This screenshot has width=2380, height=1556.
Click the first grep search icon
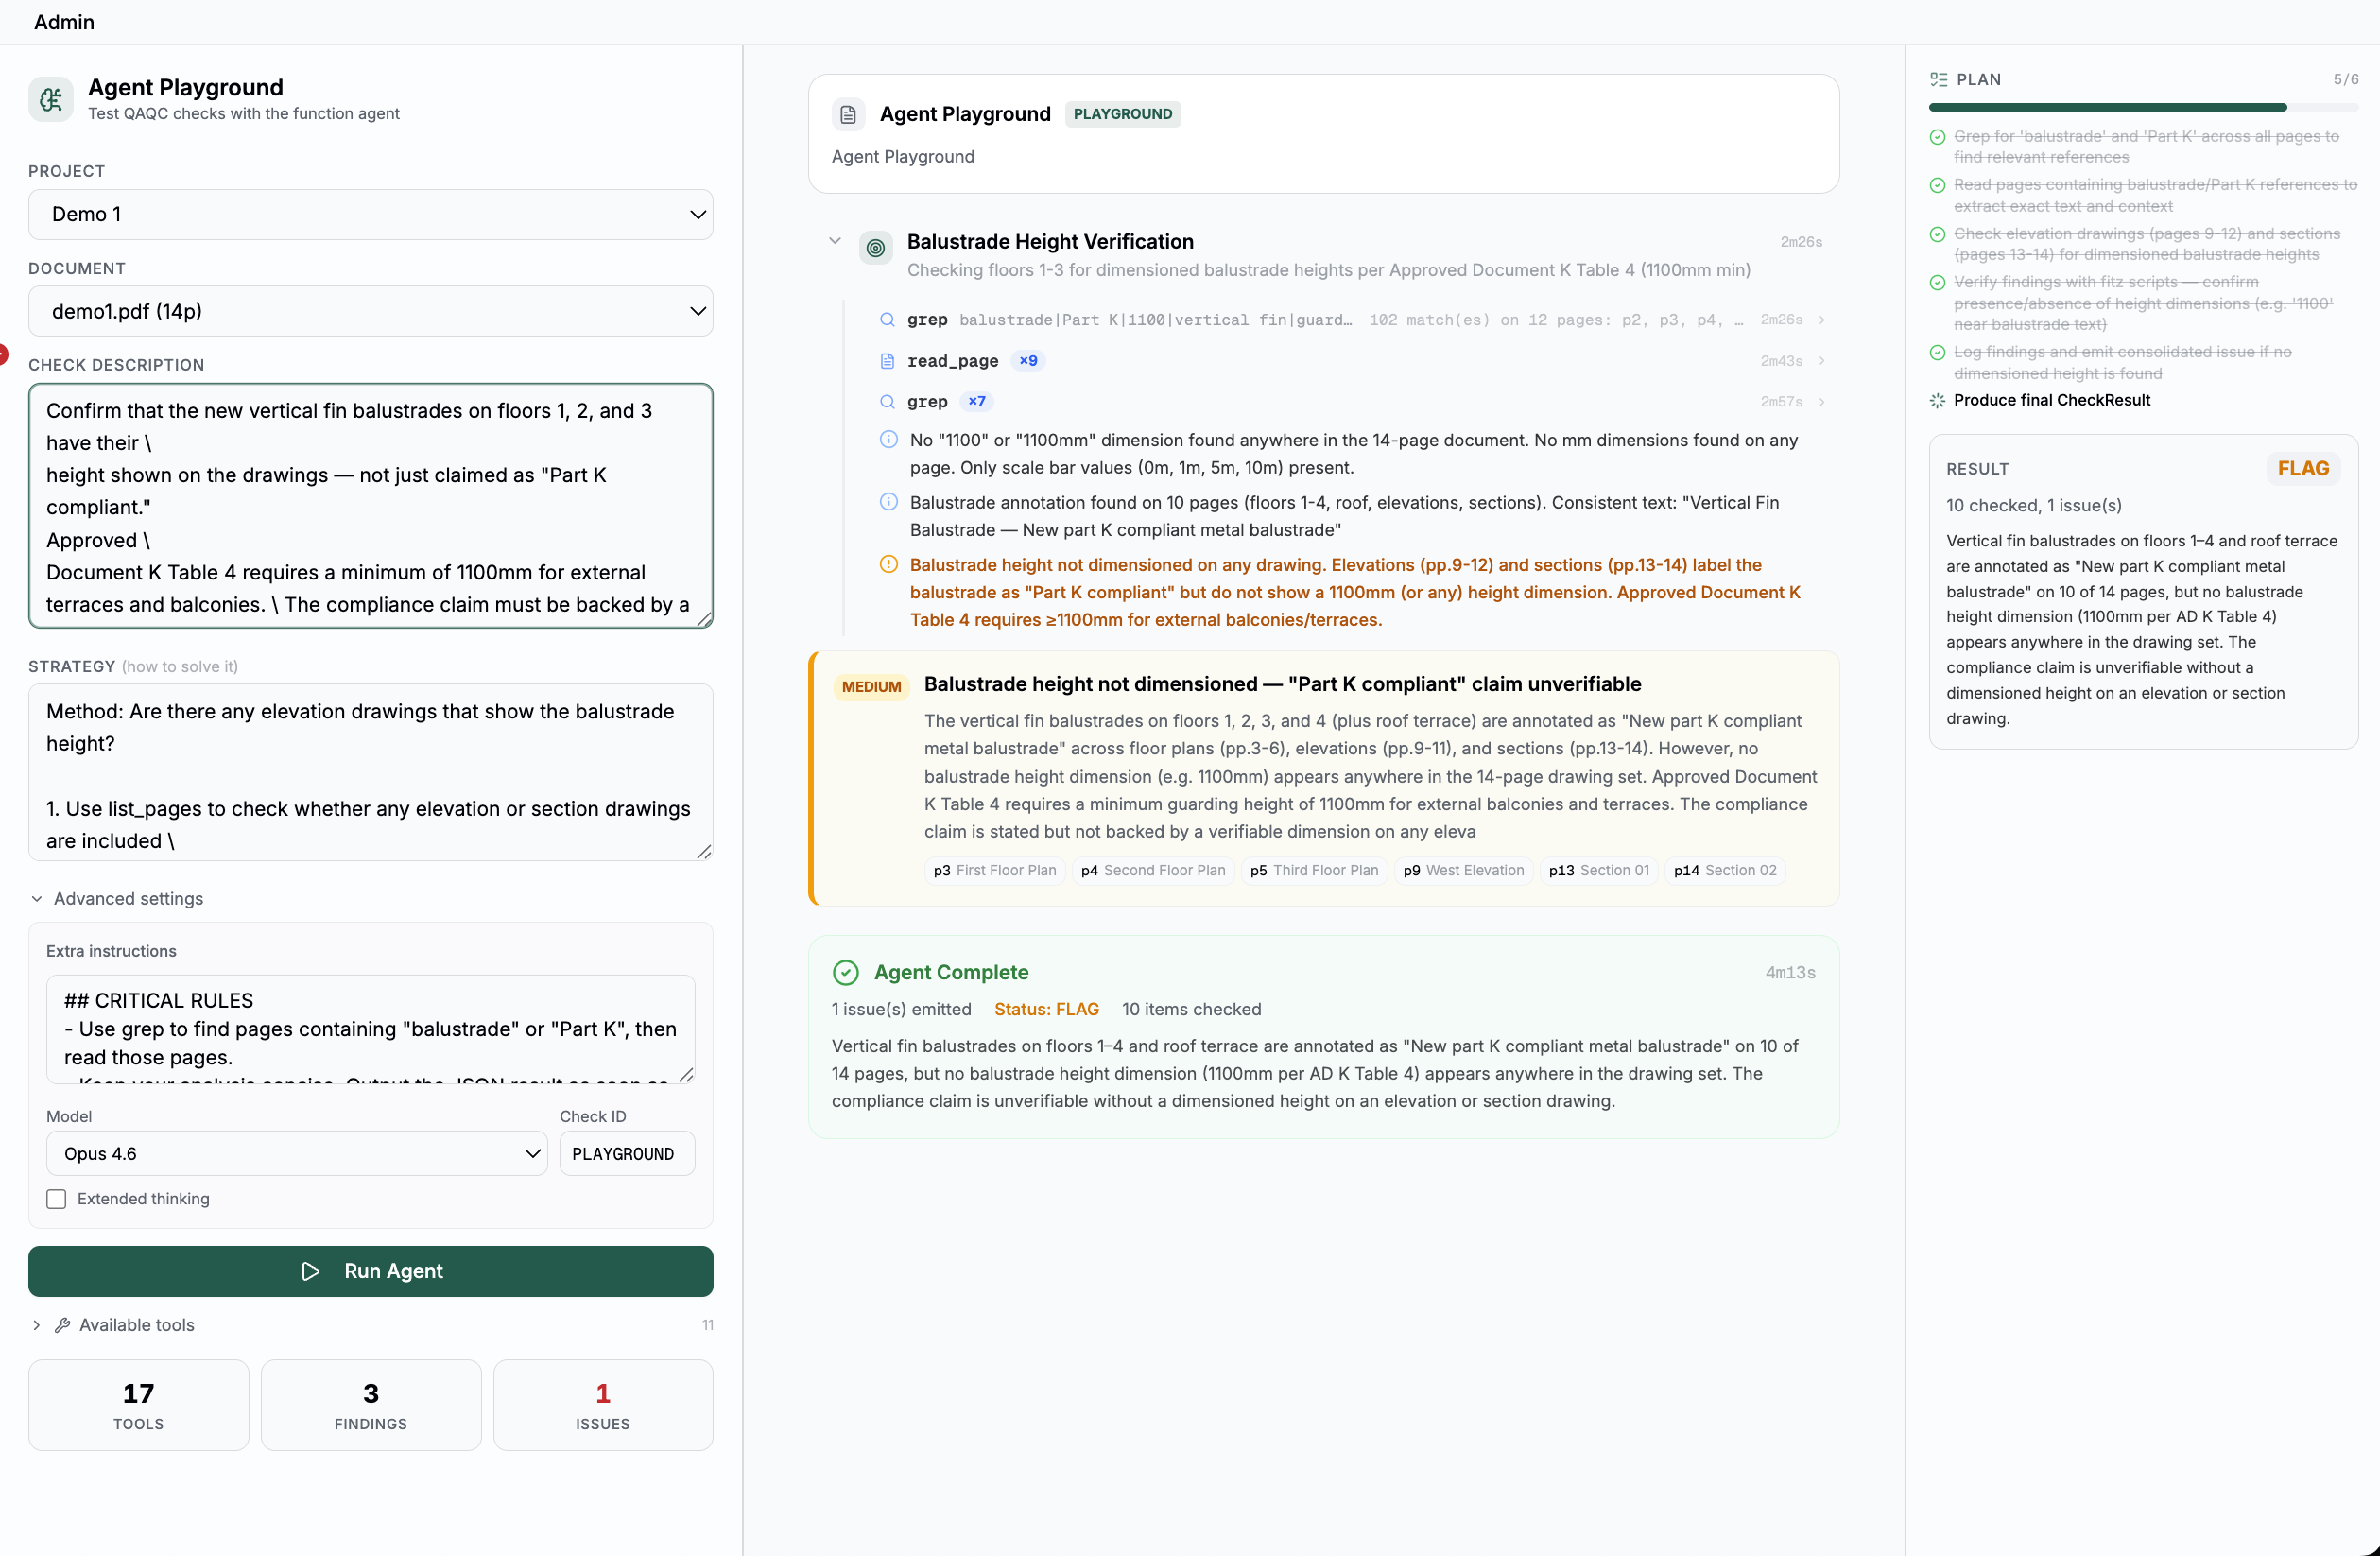tap(886, 320)
